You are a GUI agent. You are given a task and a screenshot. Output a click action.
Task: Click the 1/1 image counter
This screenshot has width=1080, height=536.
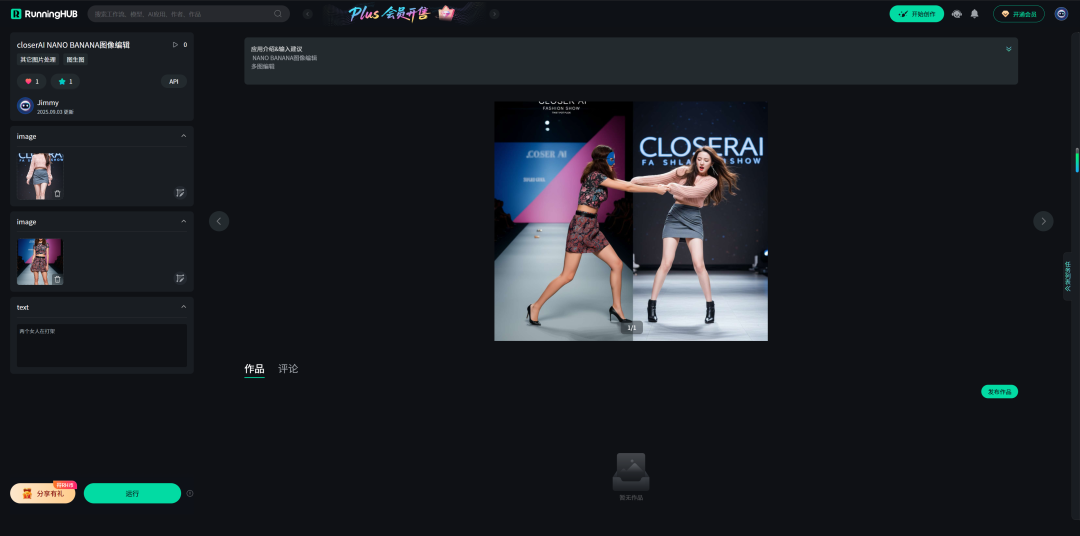click(x=632, y=328)
